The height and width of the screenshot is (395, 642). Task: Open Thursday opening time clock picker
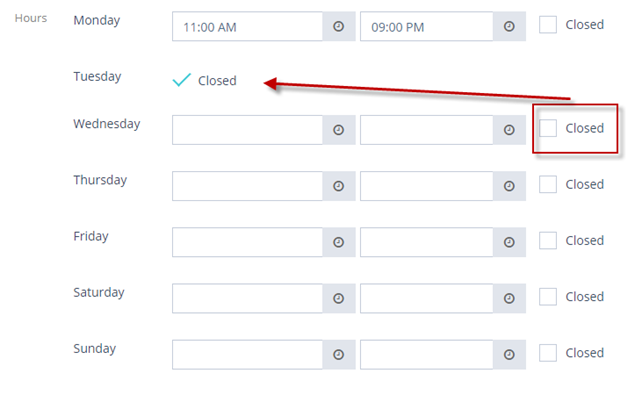click(x=339, y=186)
